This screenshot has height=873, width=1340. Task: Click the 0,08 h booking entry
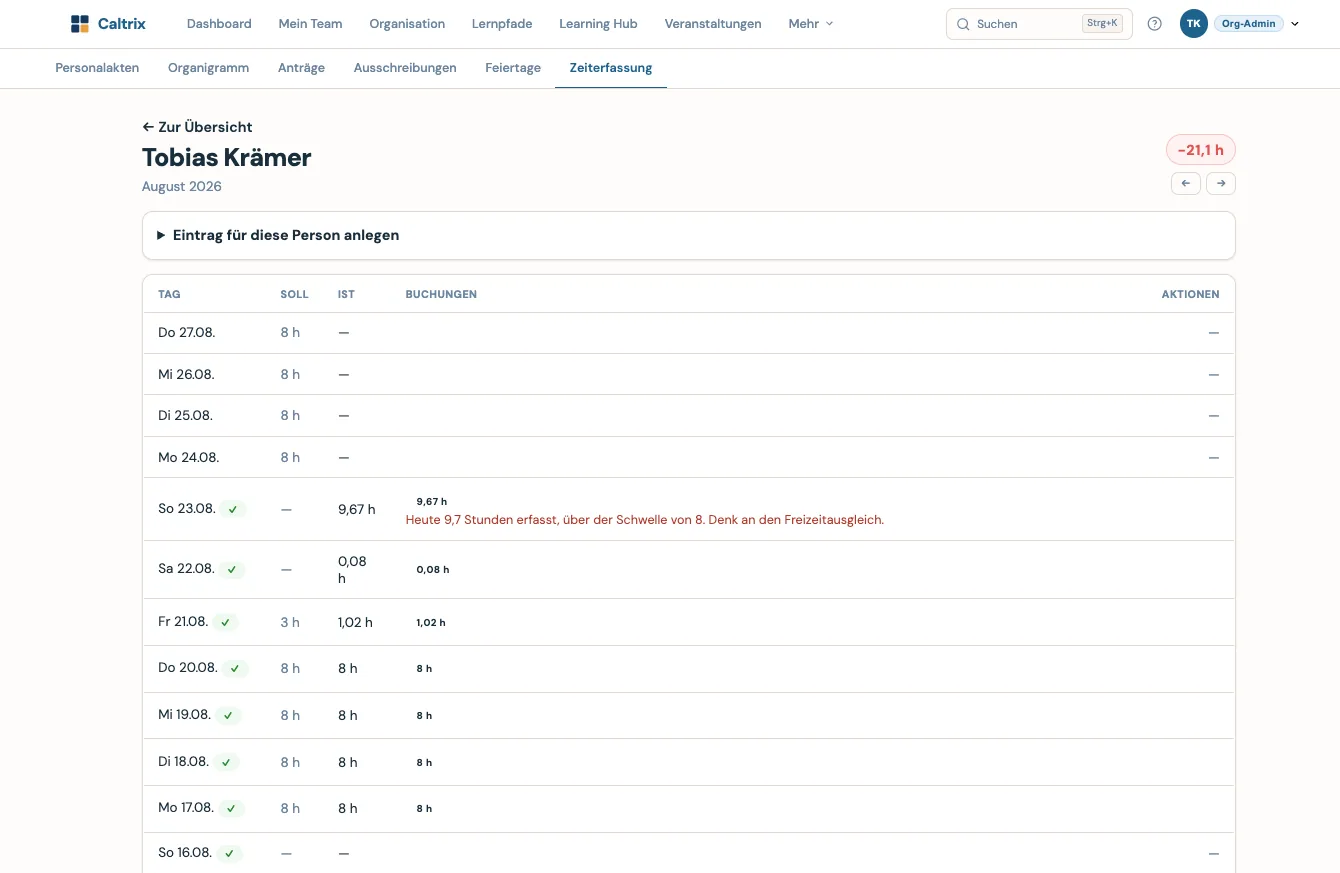[x=433, y=570]
